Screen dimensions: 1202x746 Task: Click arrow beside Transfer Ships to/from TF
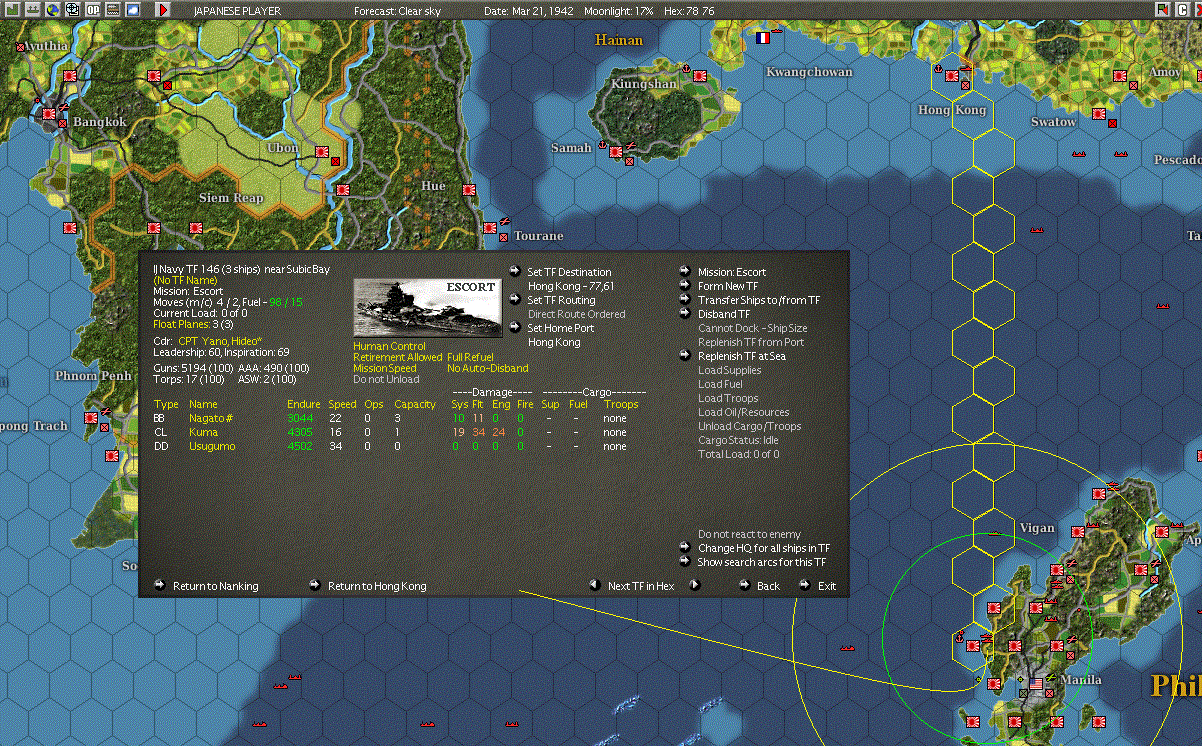pyautogui.click(x=685, y=299)
